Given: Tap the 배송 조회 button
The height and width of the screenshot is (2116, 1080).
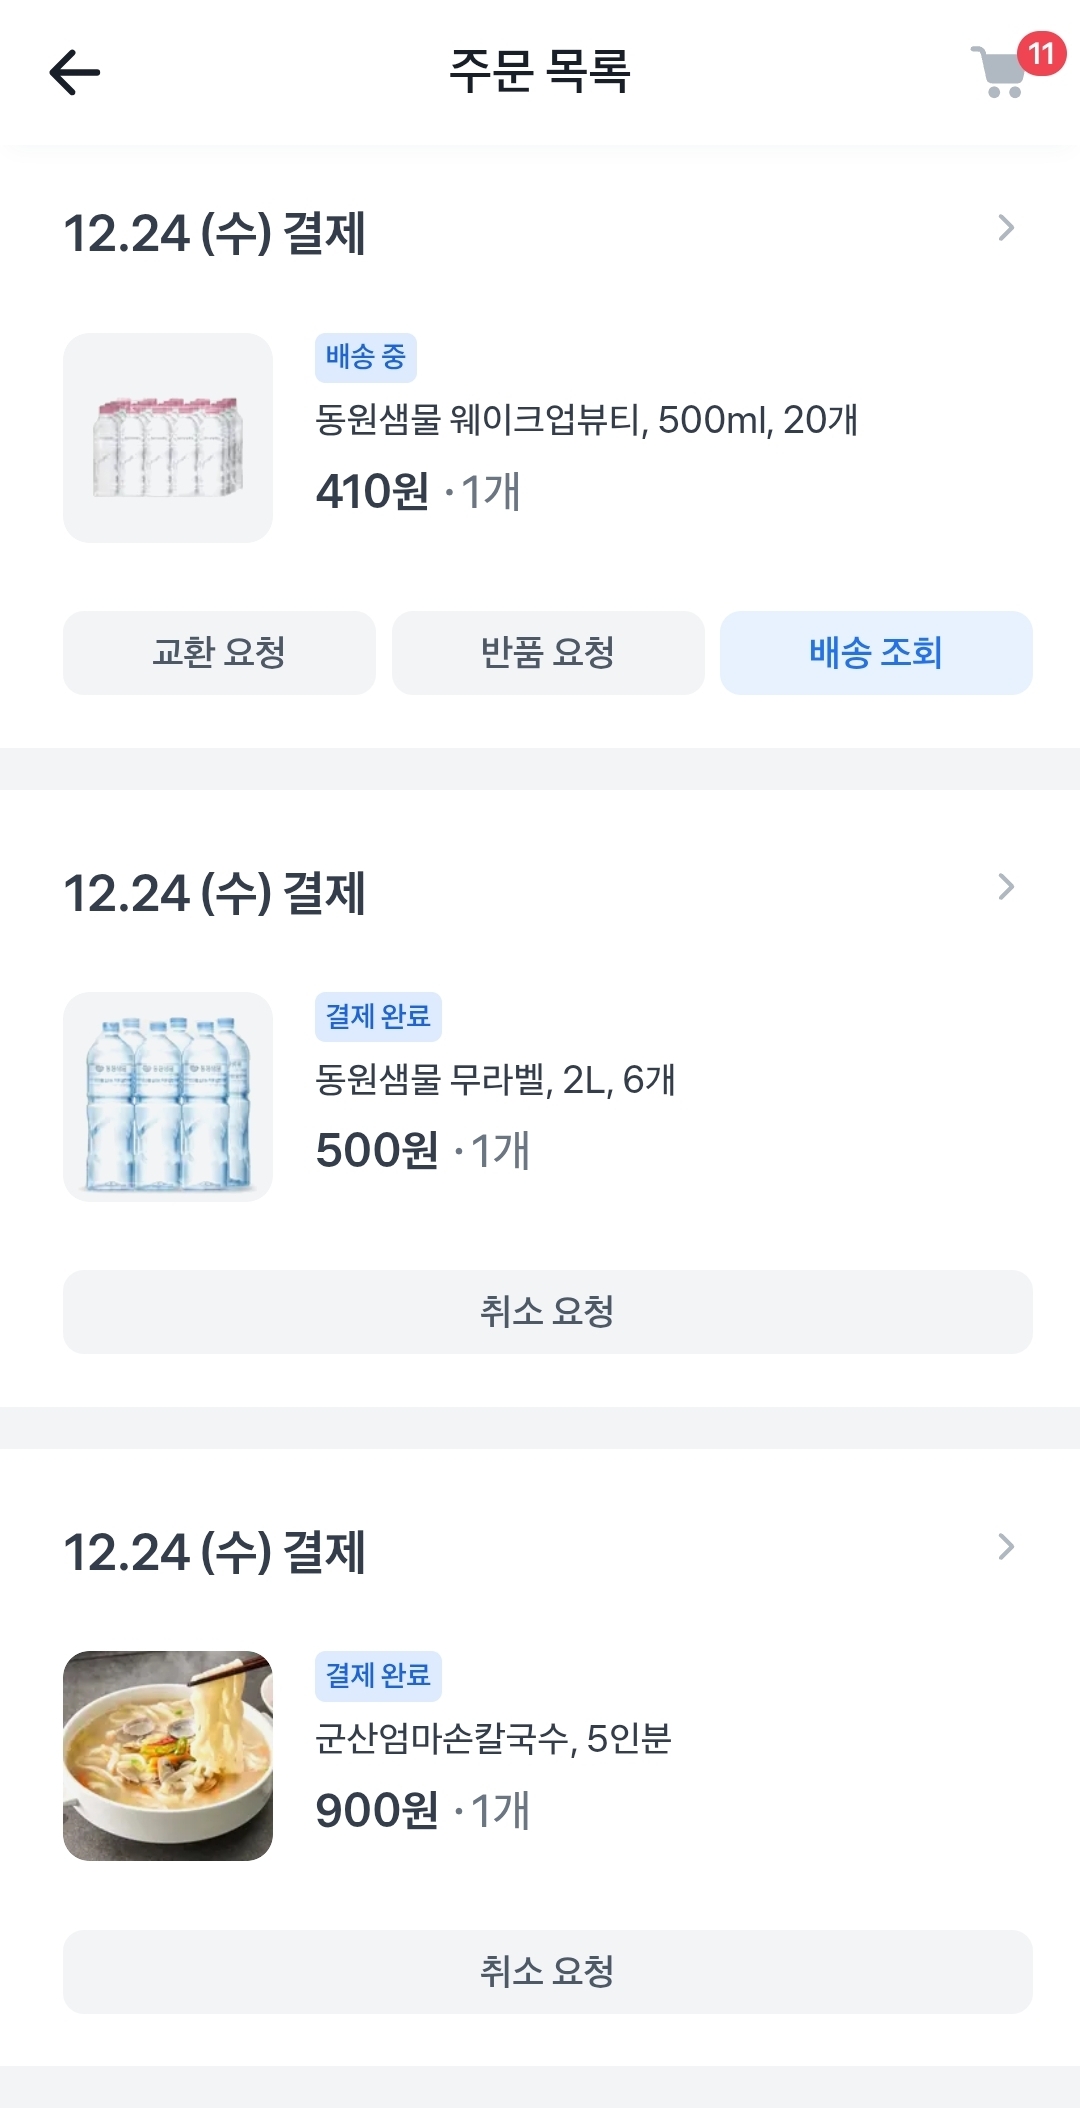Looking at the screenshot, I should click(x=876, y=653).
